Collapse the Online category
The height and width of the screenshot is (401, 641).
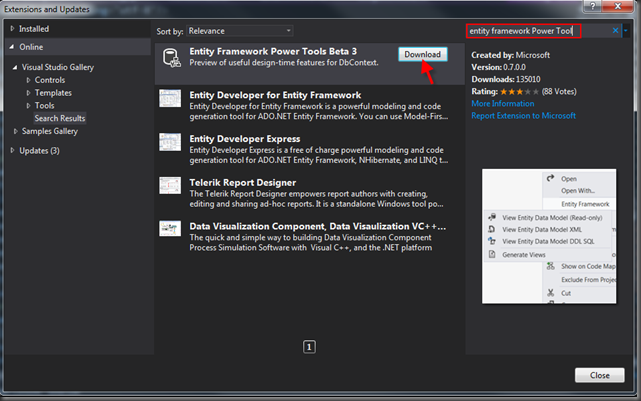point(12,47)
